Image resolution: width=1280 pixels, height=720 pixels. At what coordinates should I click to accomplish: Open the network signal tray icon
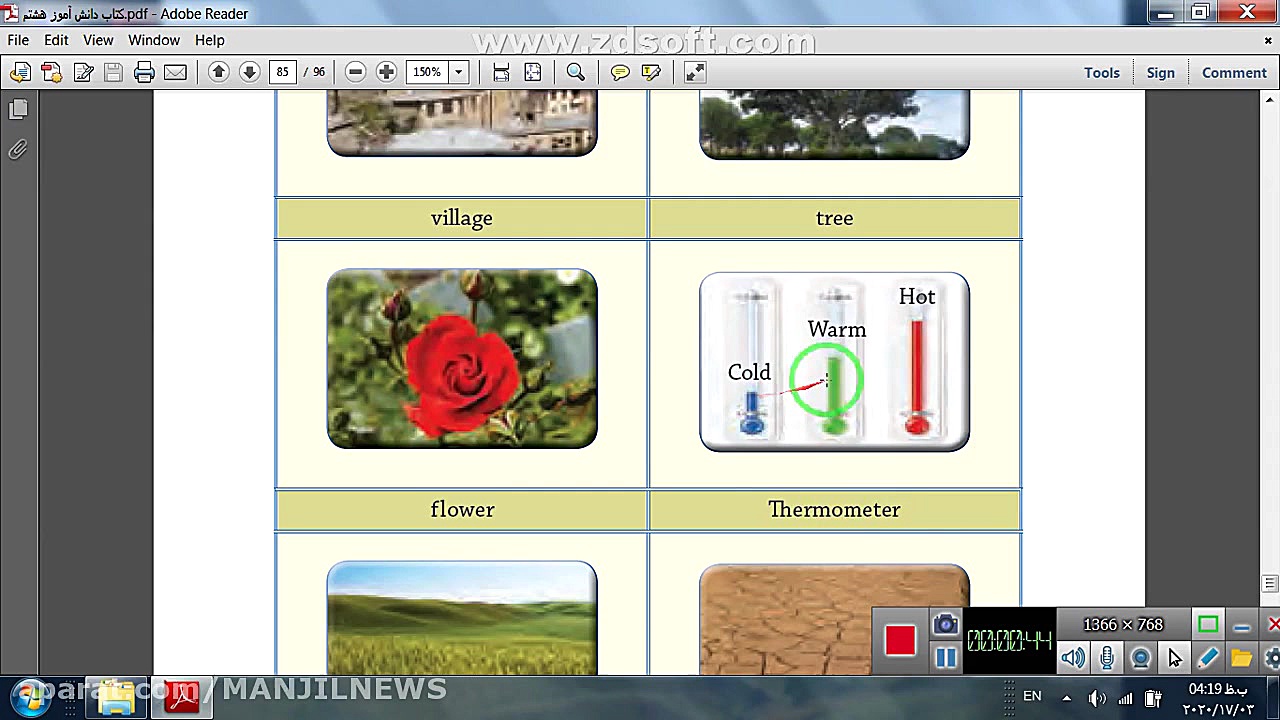(x=1125, y=698)
